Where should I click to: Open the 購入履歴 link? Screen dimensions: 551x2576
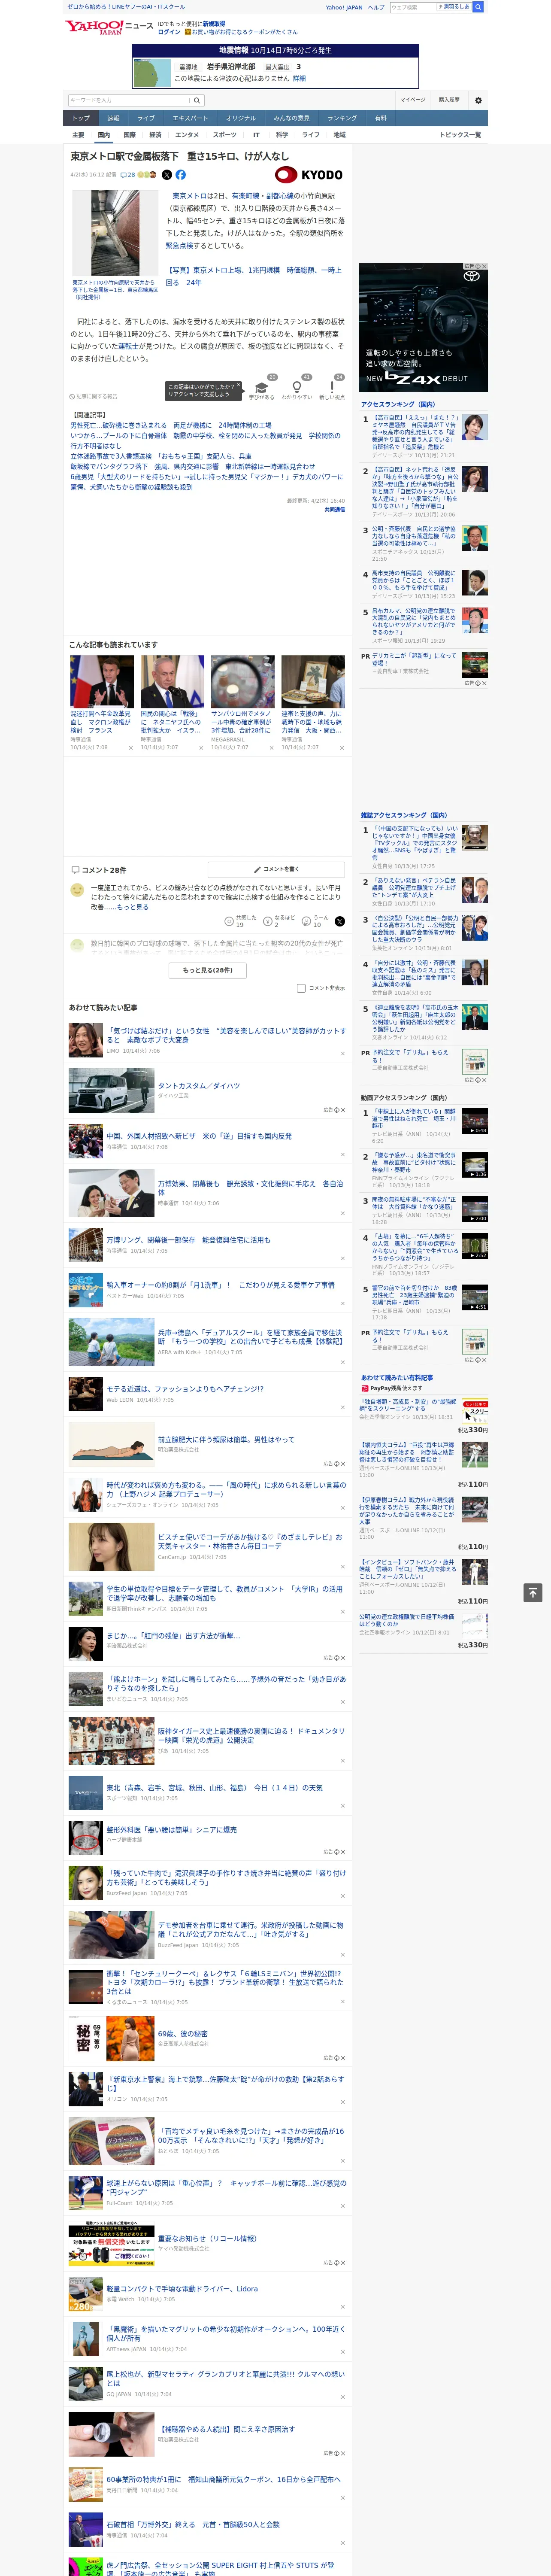[x=449, y=100]
